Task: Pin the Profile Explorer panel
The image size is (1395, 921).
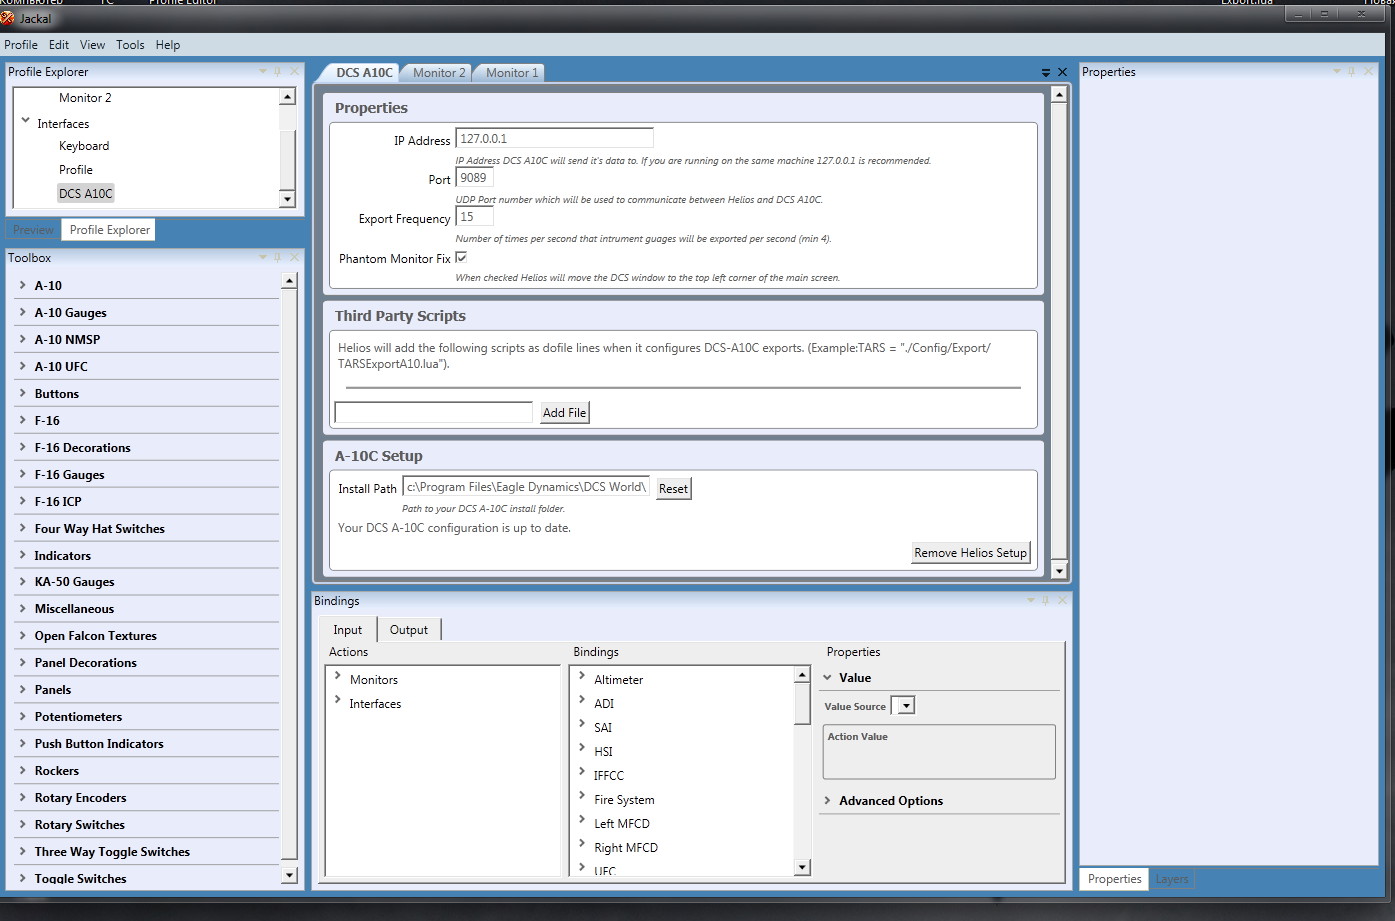Action: (x=278, y=72)
